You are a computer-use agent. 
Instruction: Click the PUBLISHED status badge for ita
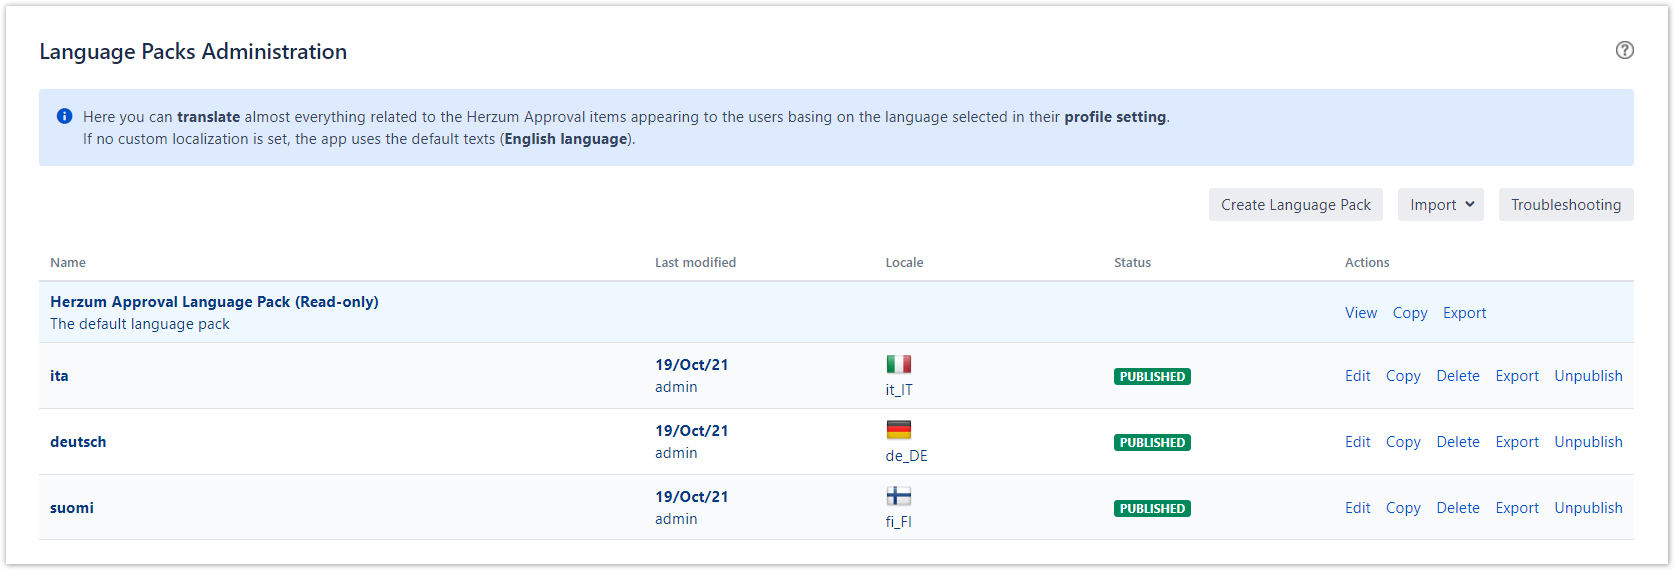click(1152, 377)
